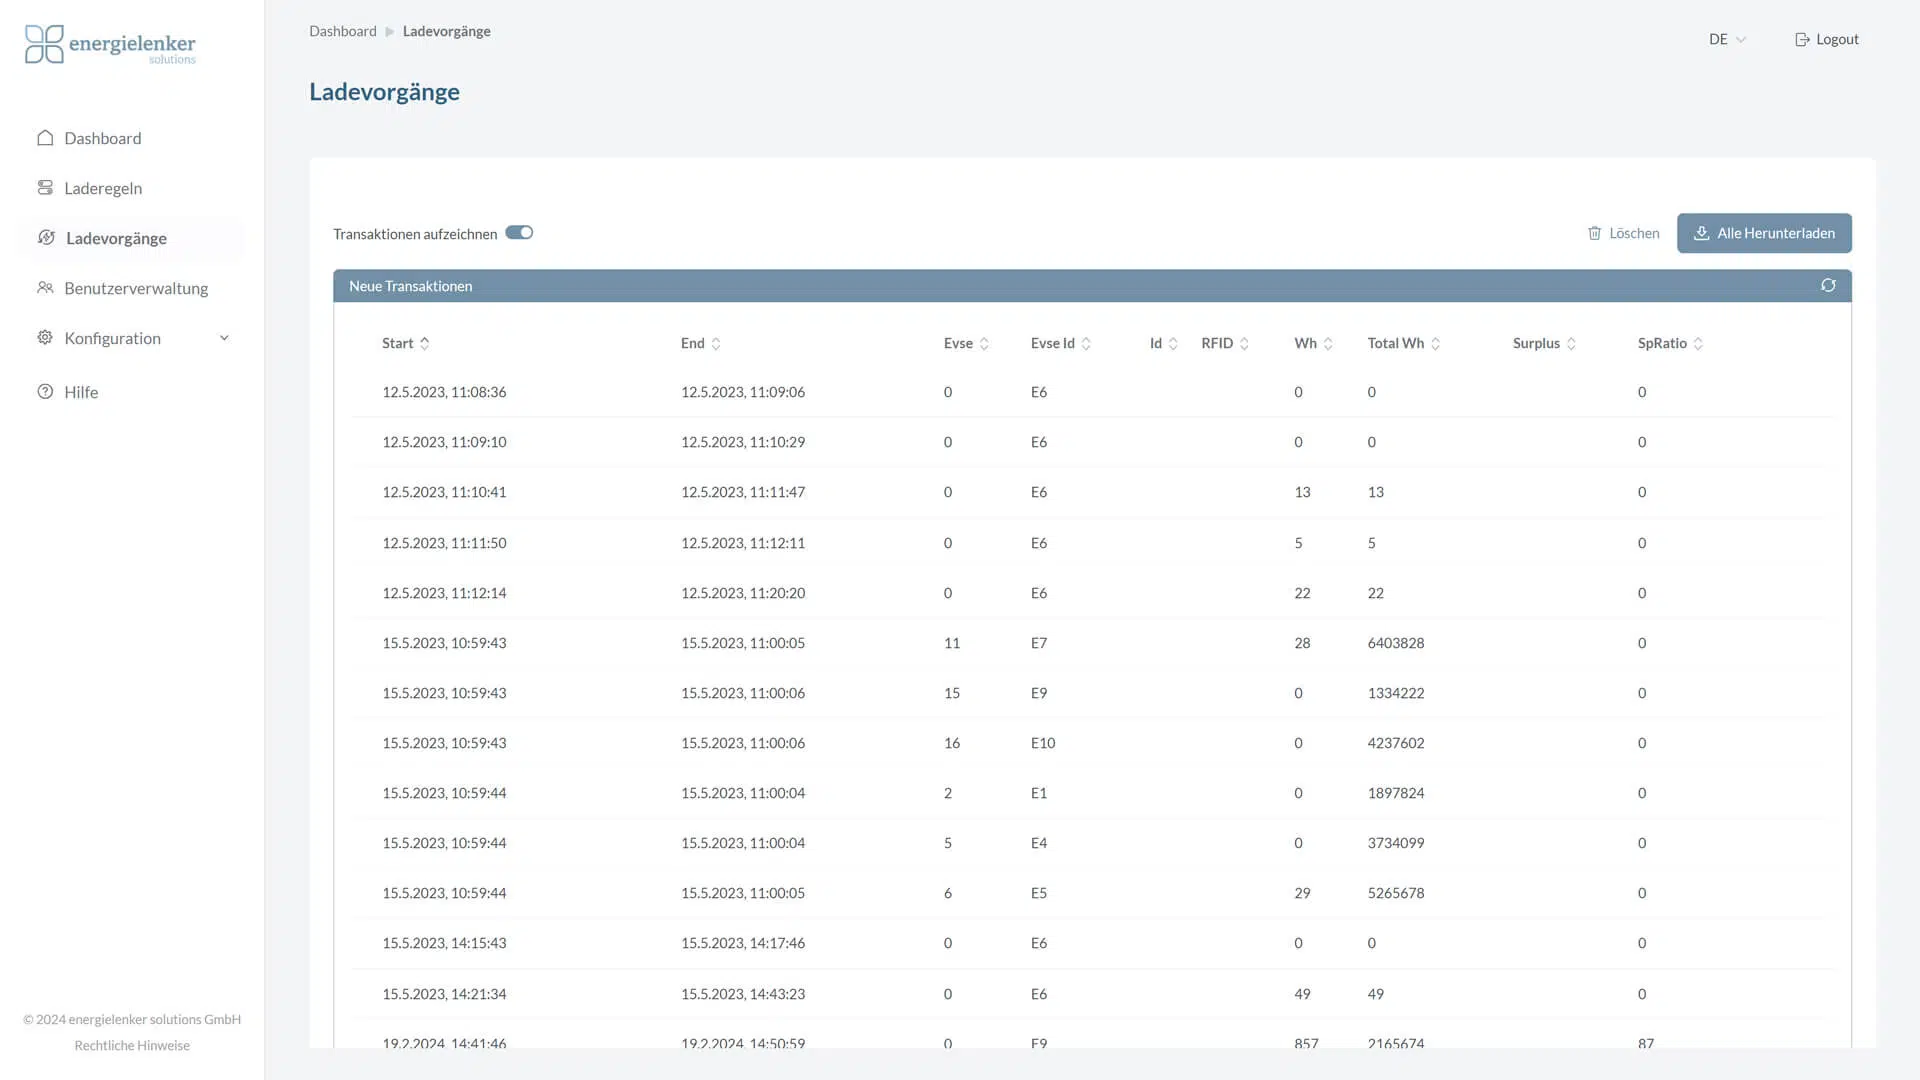Image resolution: width=1920 pixels, height=1080 pixels.
Task: Open Rechtliche Hinweise footer link
Action: (132, 1045)
